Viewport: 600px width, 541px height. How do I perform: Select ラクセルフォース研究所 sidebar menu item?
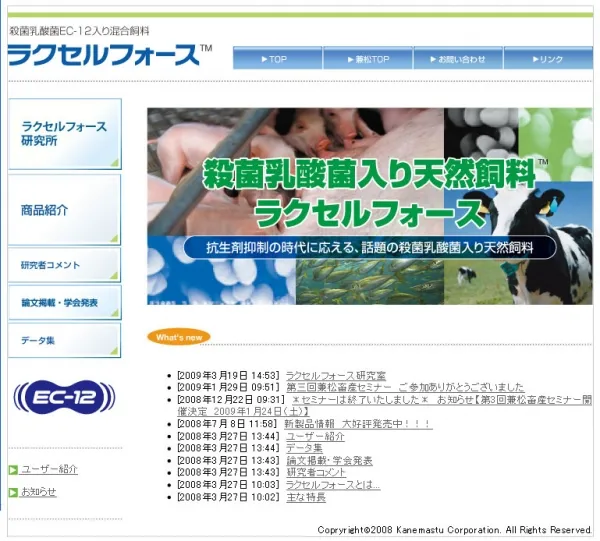click(x=65, y=134)
